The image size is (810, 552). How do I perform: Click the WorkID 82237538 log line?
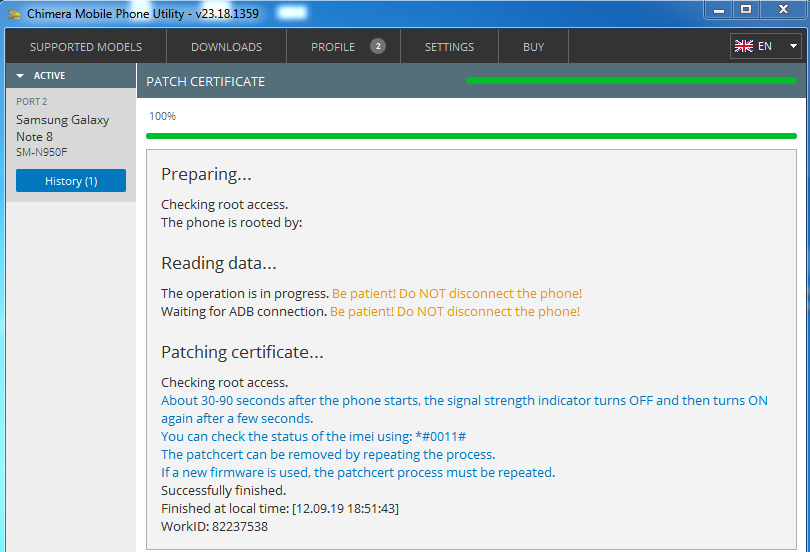(214, 526)
